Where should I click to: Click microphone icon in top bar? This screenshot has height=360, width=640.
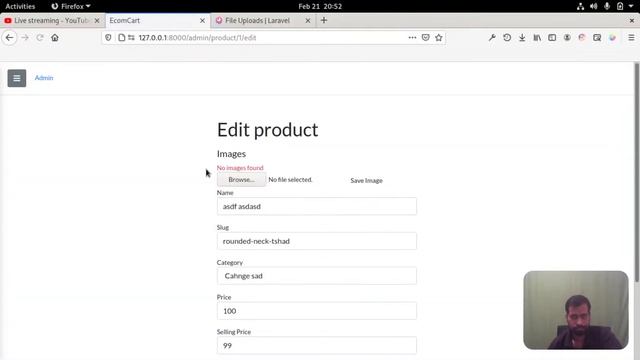[607, 6]
